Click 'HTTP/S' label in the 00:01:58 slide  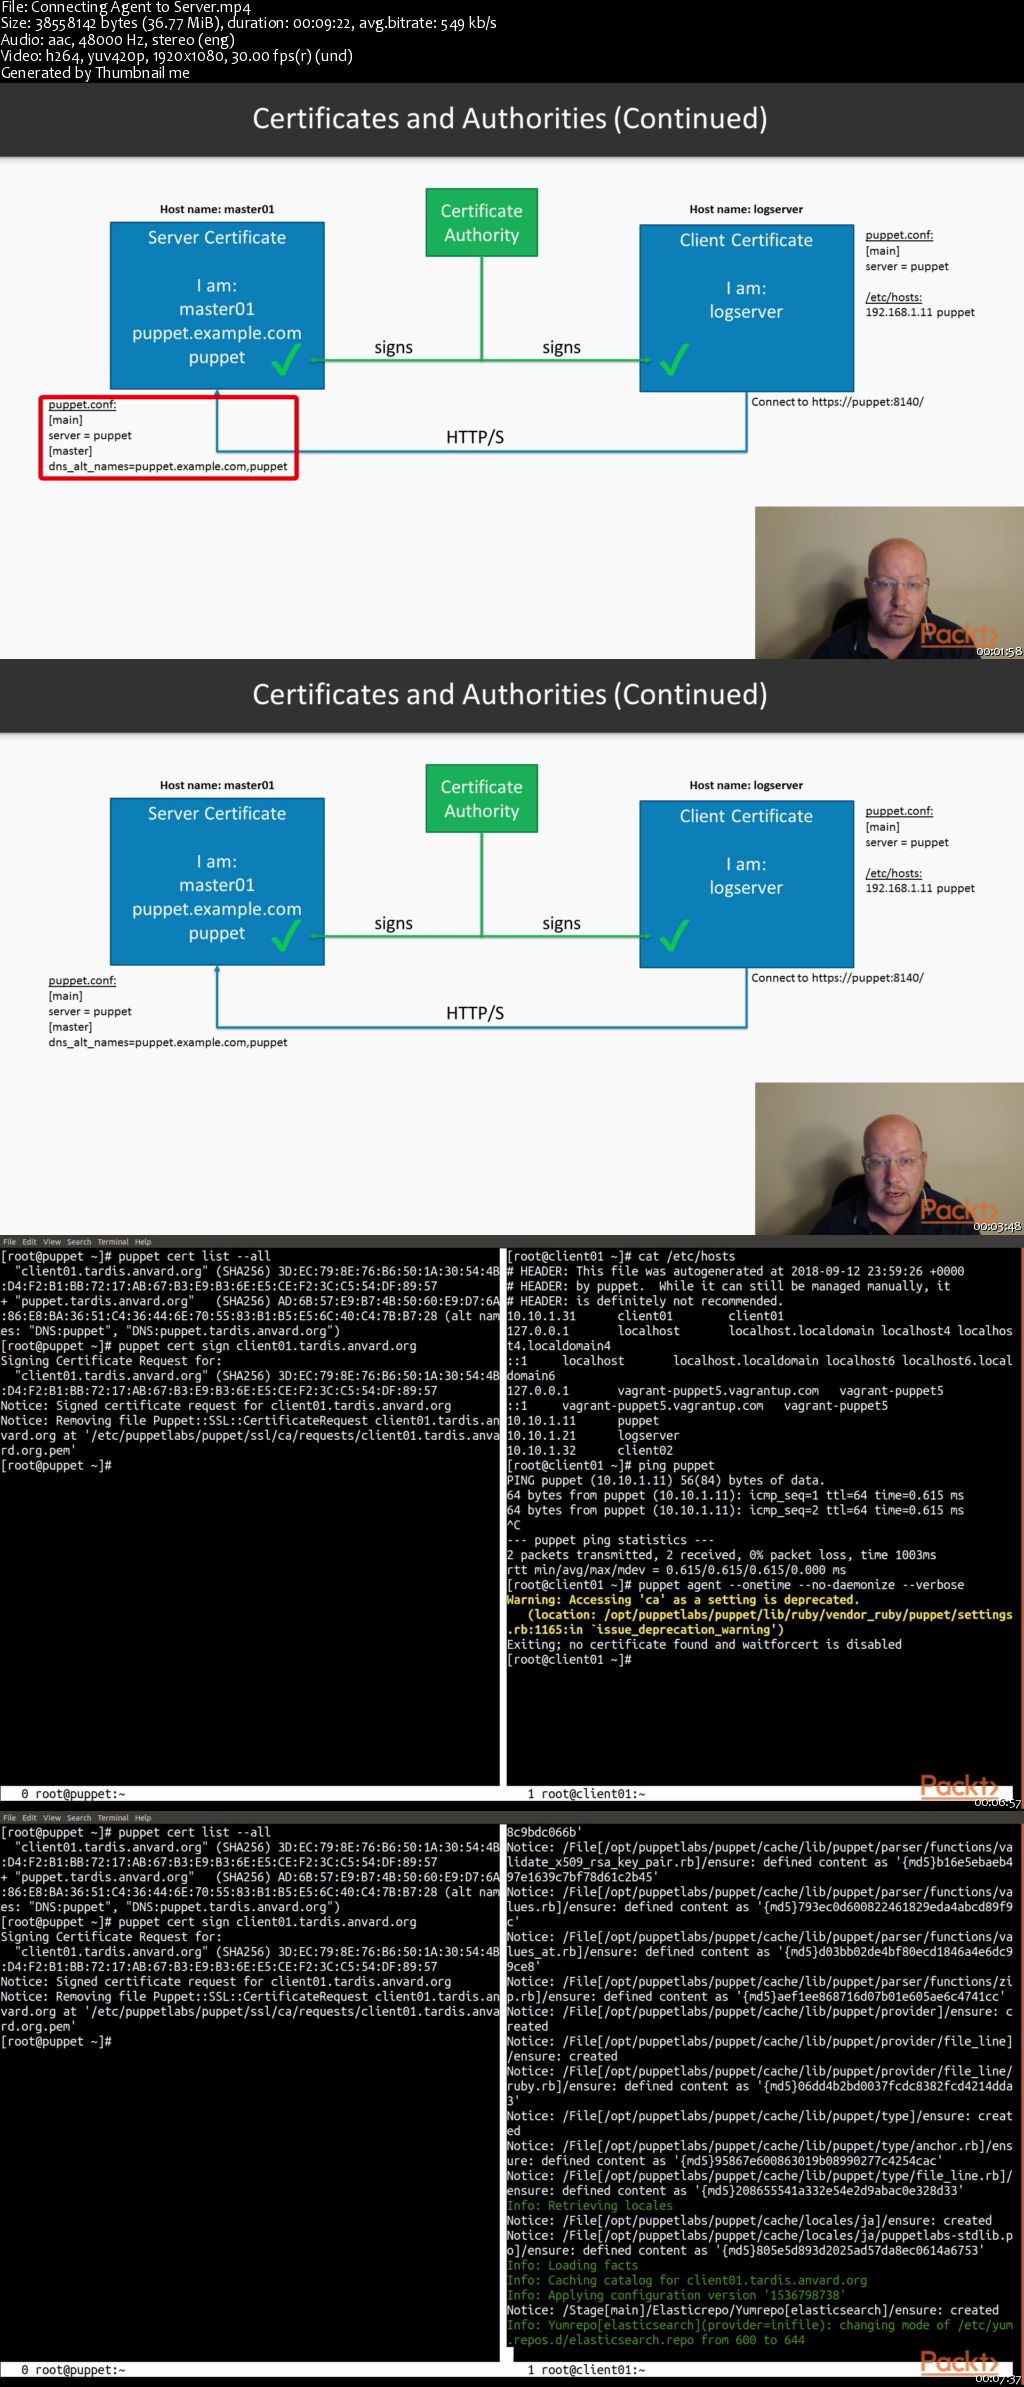pos(475,437)
